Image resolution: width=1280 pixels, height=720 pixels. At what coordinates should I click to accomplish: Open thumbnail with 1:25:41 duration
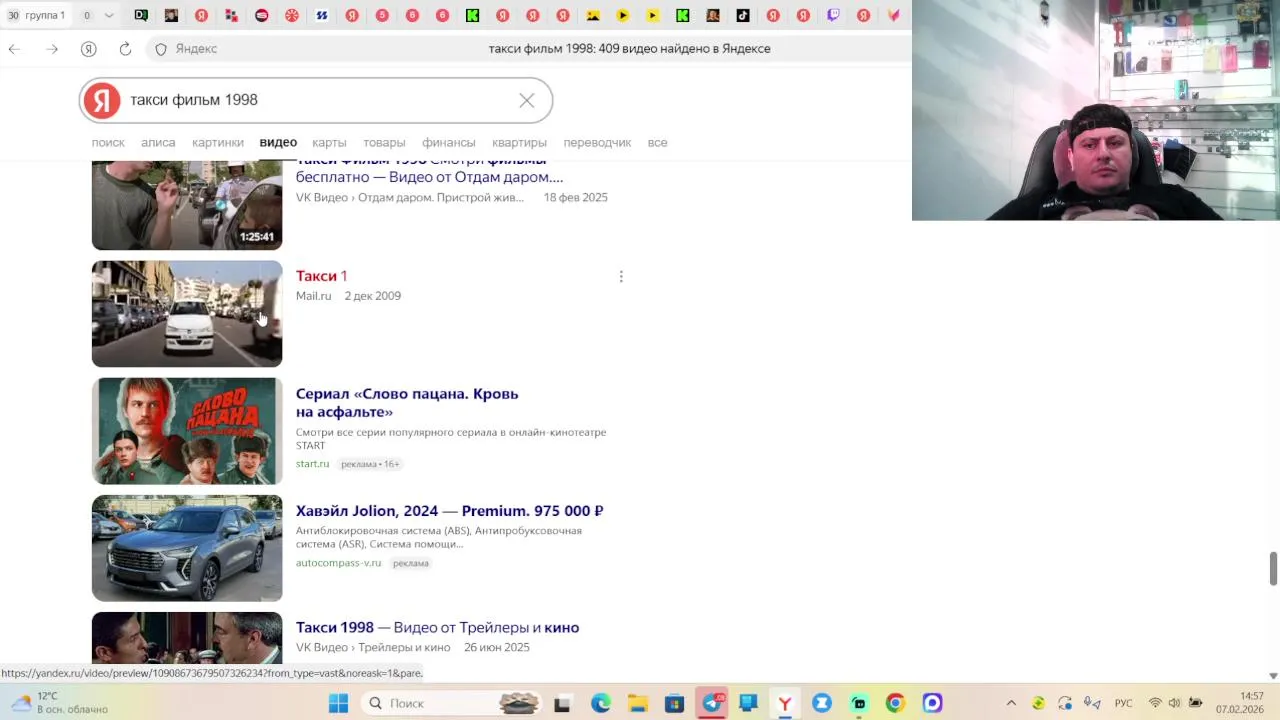187,205
